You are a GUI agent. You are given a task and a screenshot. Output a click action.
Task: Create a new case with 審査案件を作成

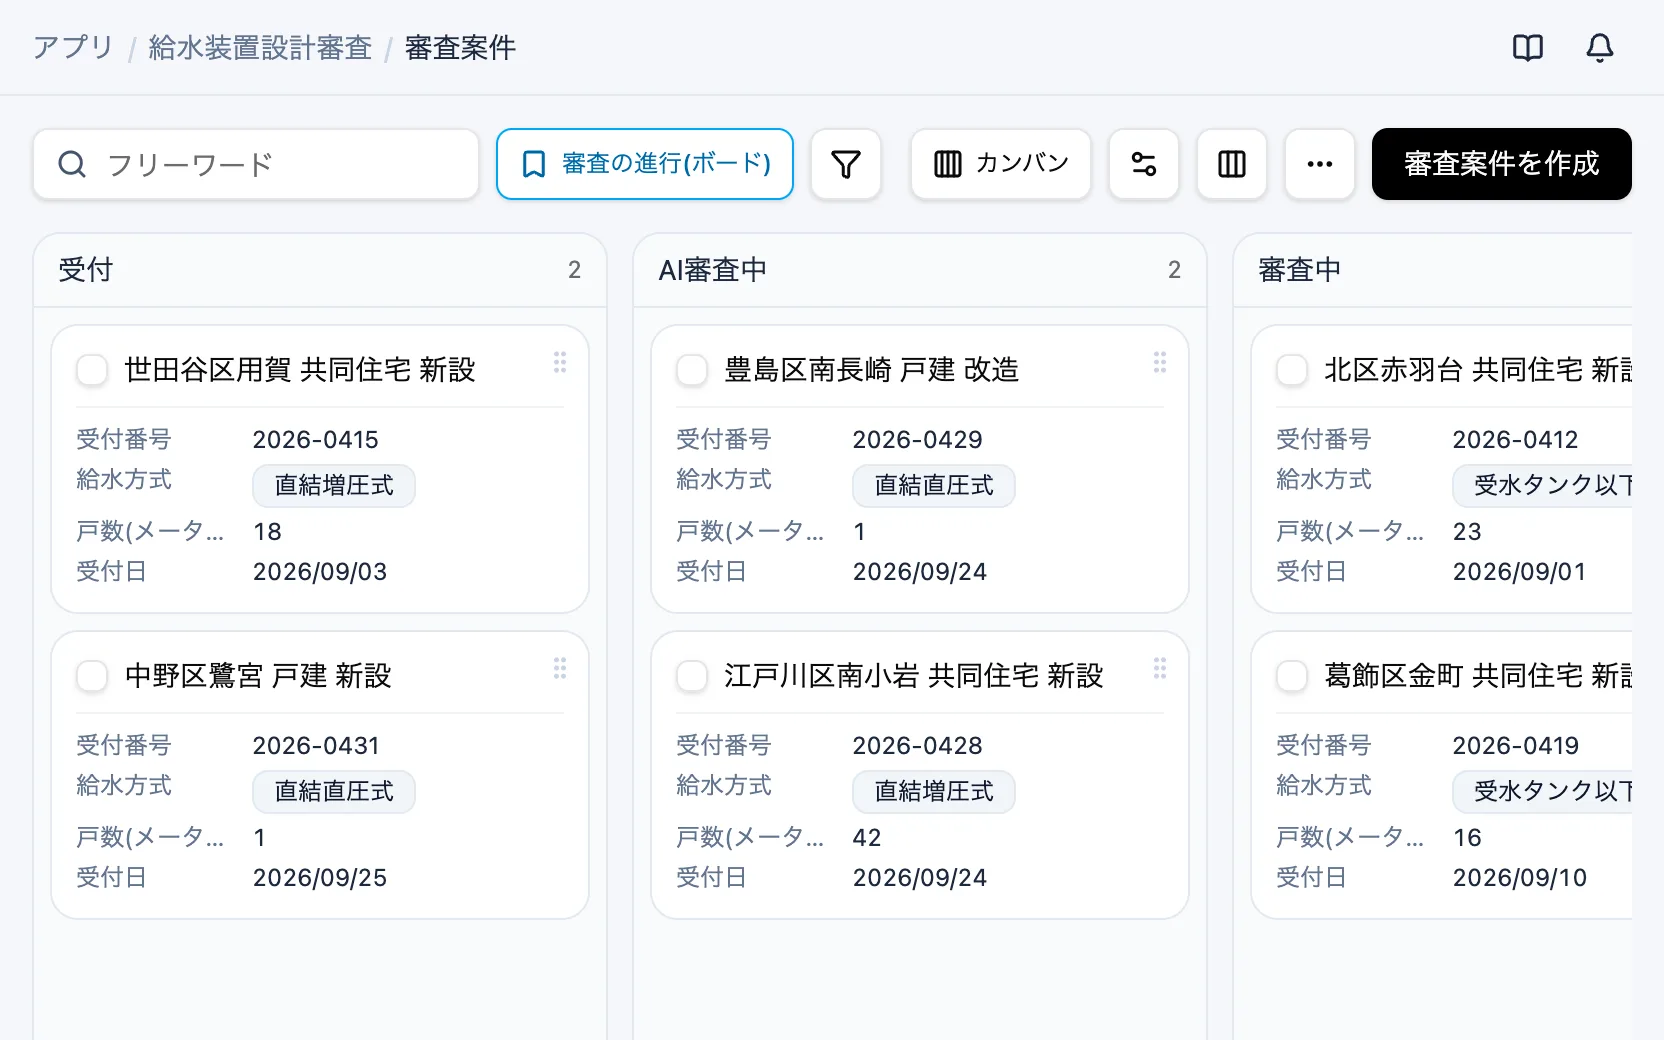tap(1502, 164)
